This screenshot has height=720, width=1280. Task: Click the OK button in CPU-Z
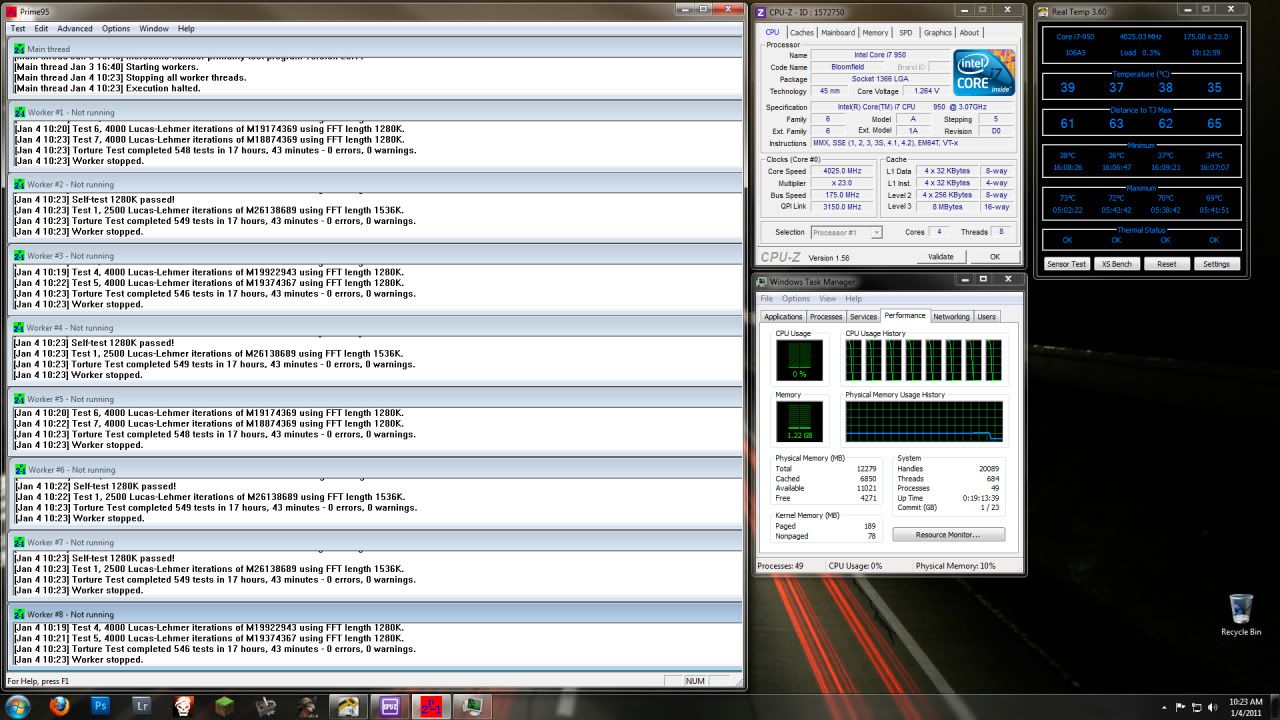995,256
